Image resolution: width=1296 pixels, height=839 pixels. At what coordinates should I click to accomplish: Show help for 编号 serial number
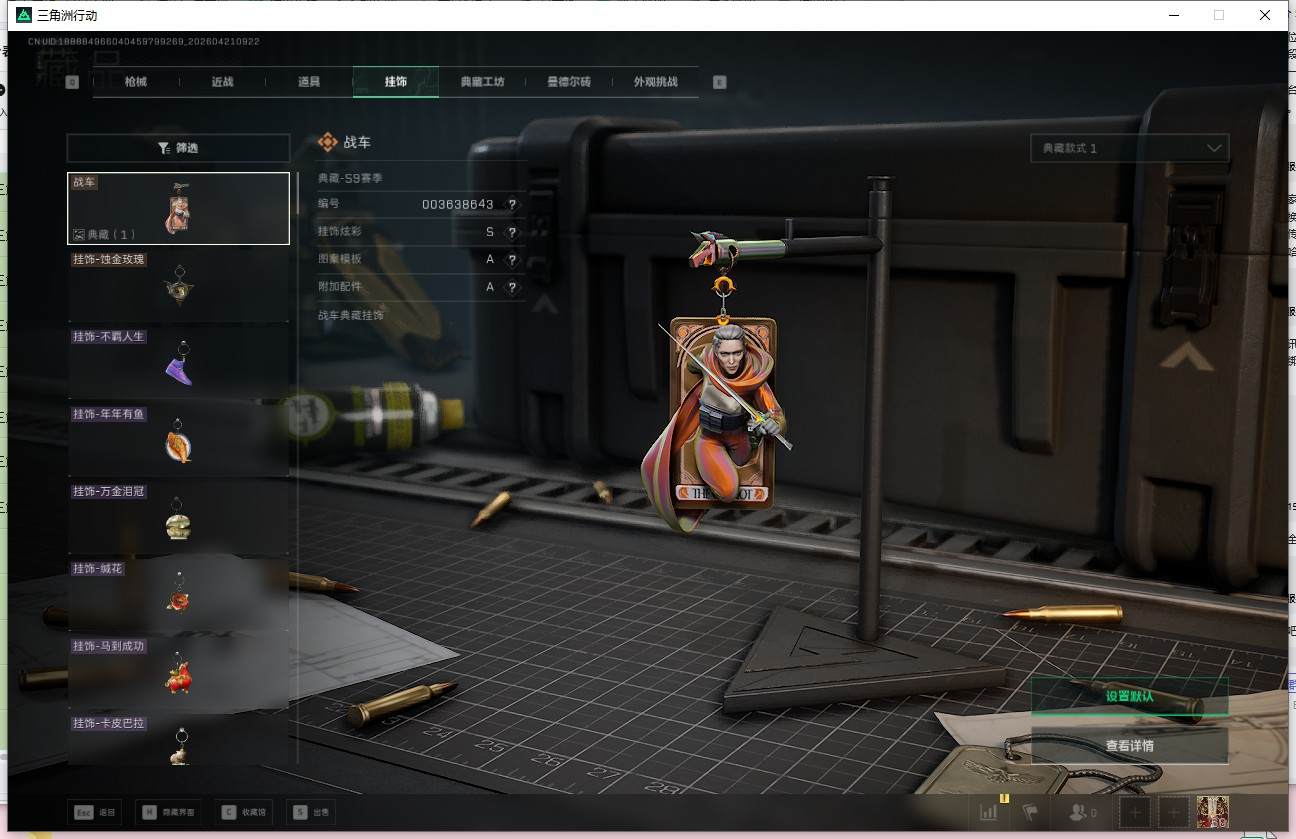coord(512,204)
